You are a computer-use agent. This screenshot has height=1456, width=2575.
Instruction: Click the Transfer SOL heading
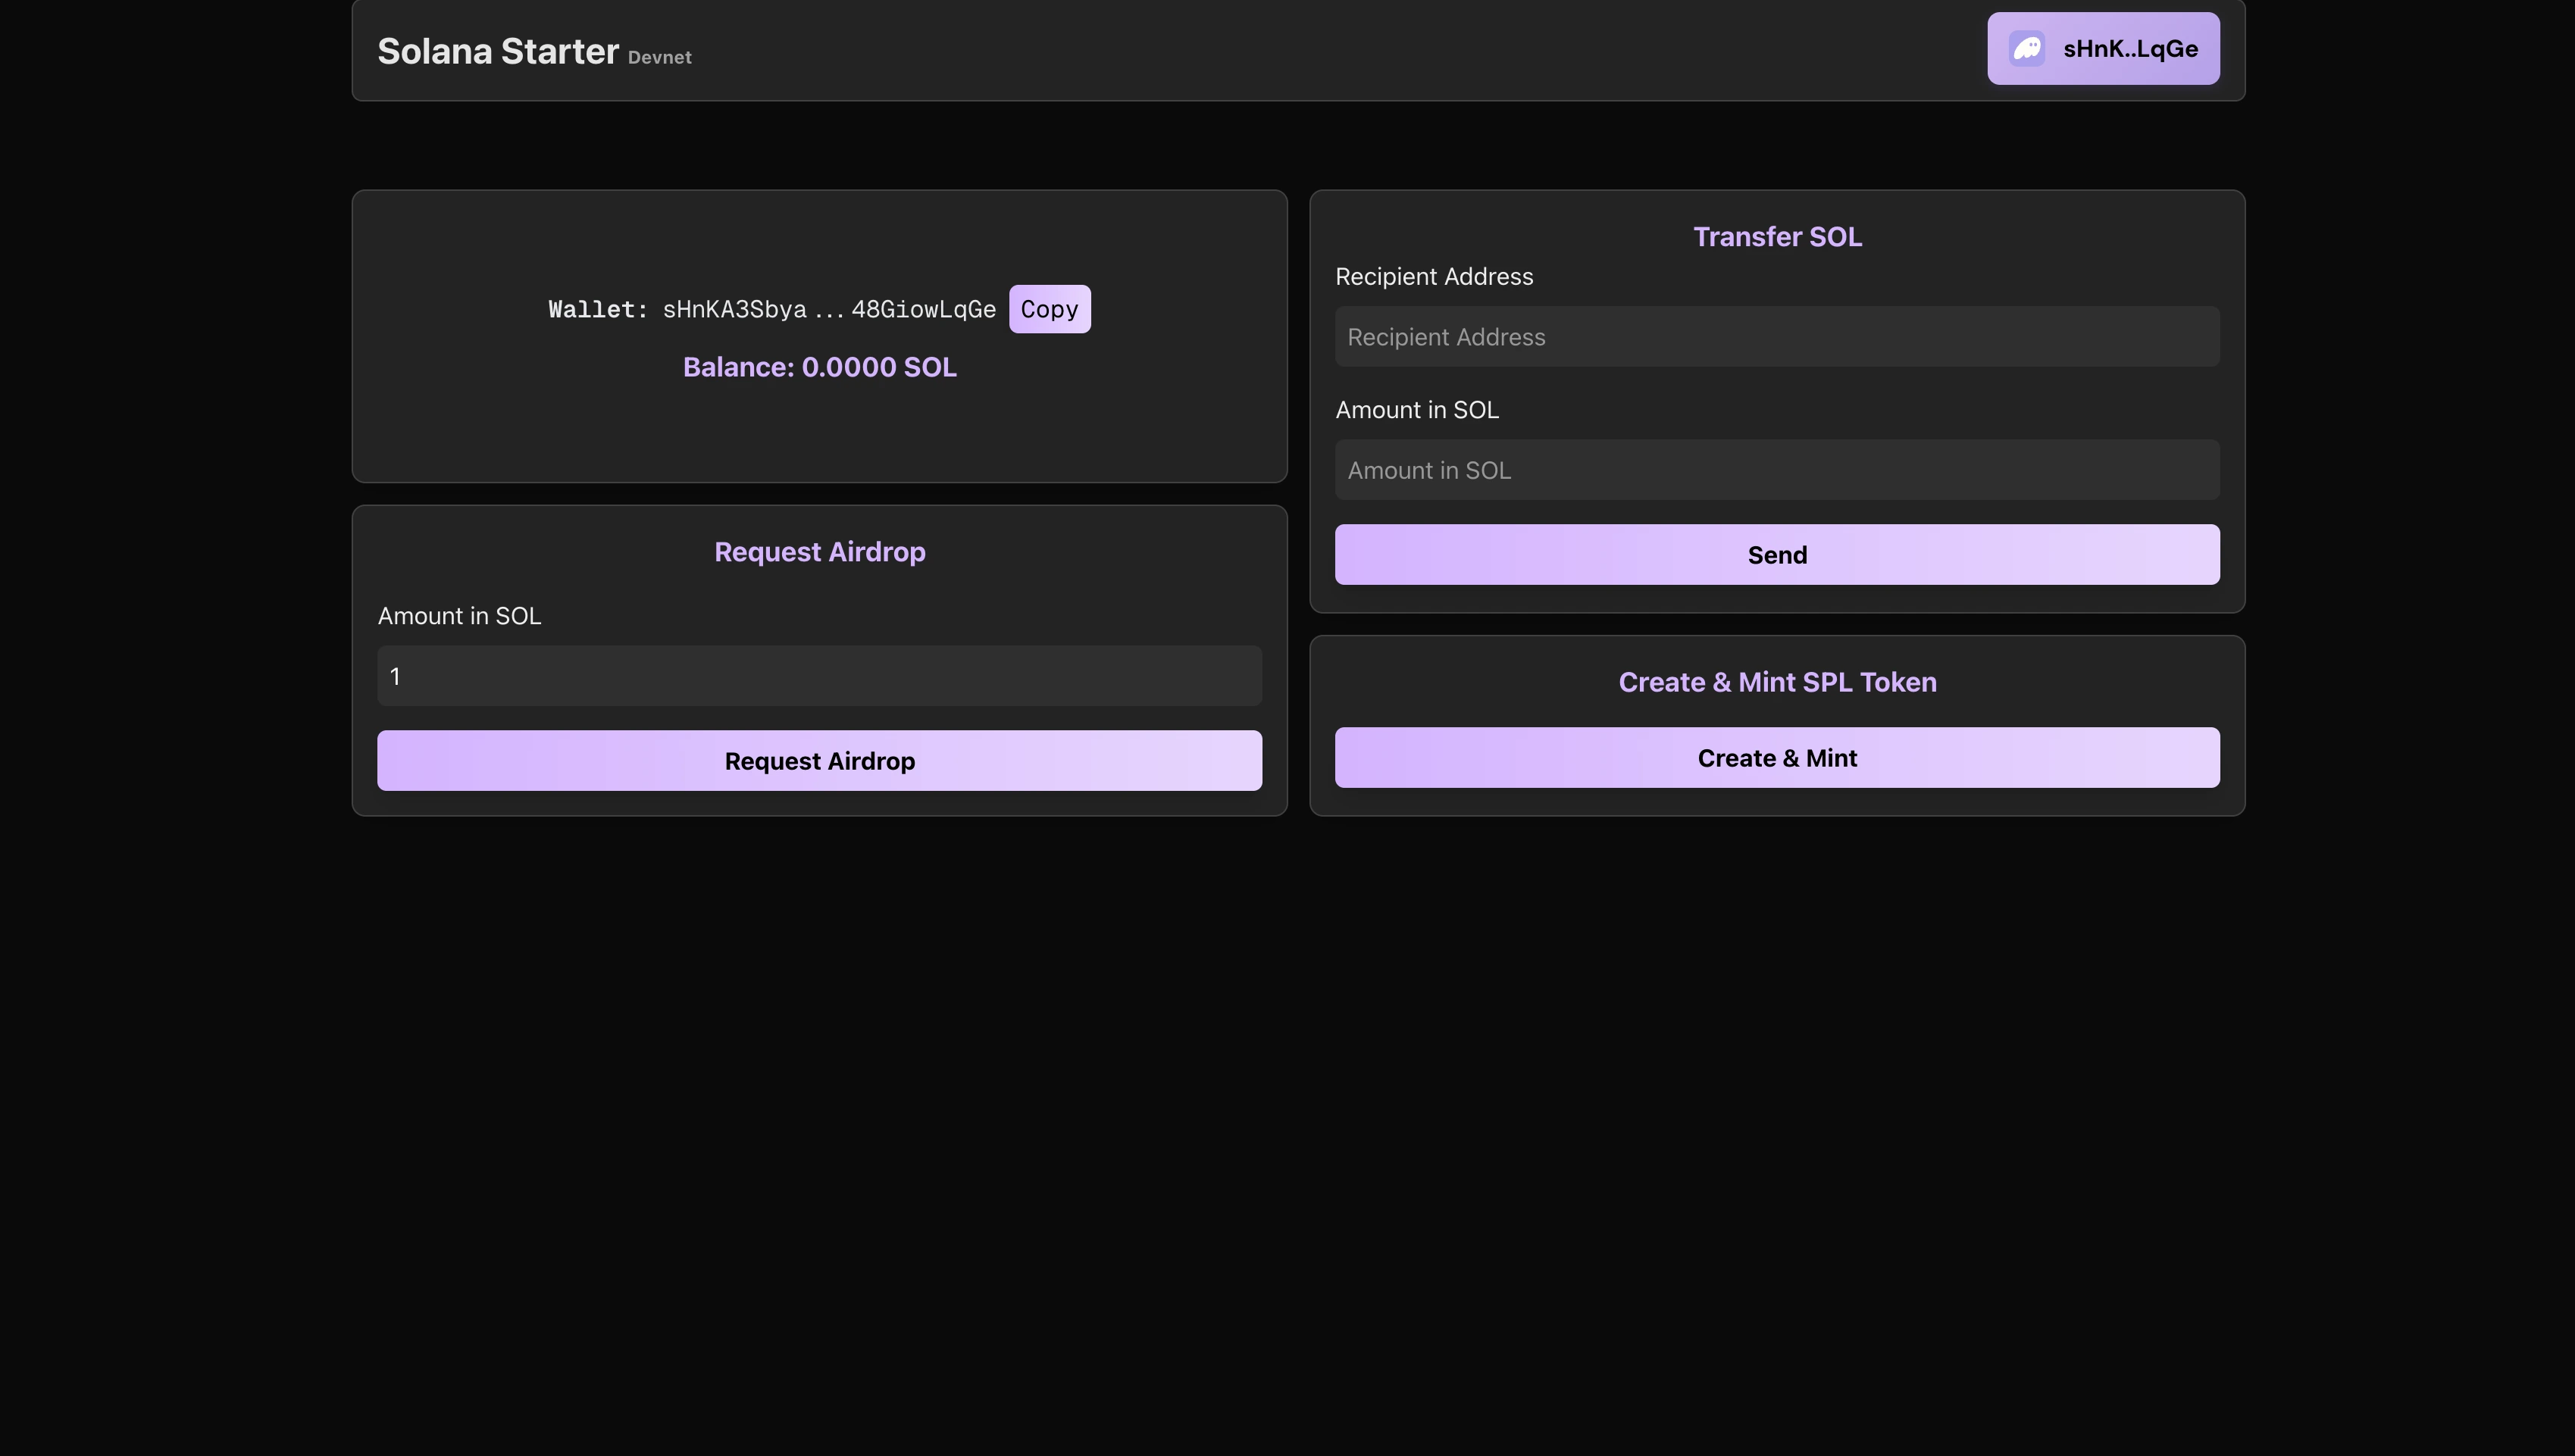(x=1776, y=237)
